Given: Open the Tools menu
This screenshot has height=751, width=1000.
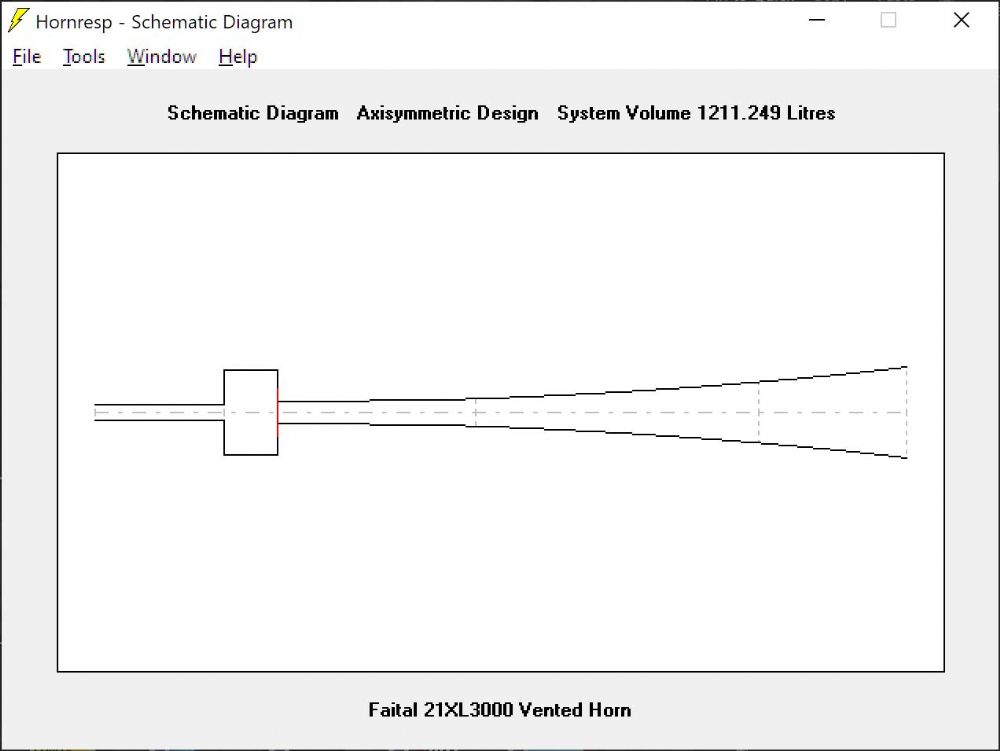Looking at the screenshot, I should (84, 57).
